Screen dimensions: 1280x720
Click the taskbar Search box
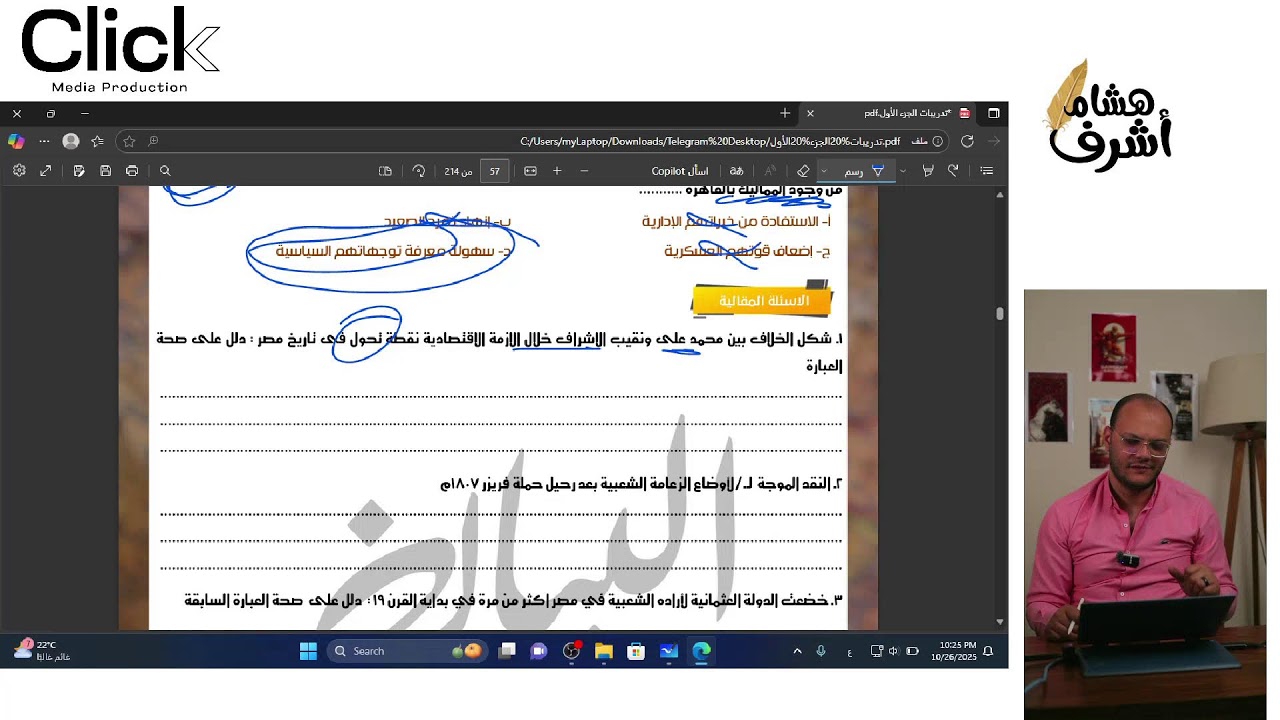pos(407,651)
